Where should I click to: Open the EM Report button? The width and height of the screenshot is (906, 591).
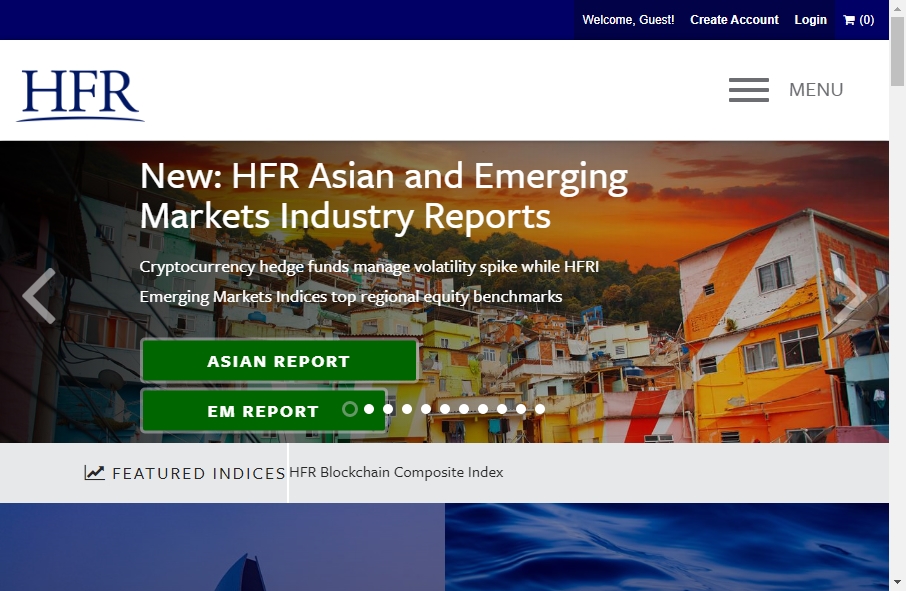point(263,411)
